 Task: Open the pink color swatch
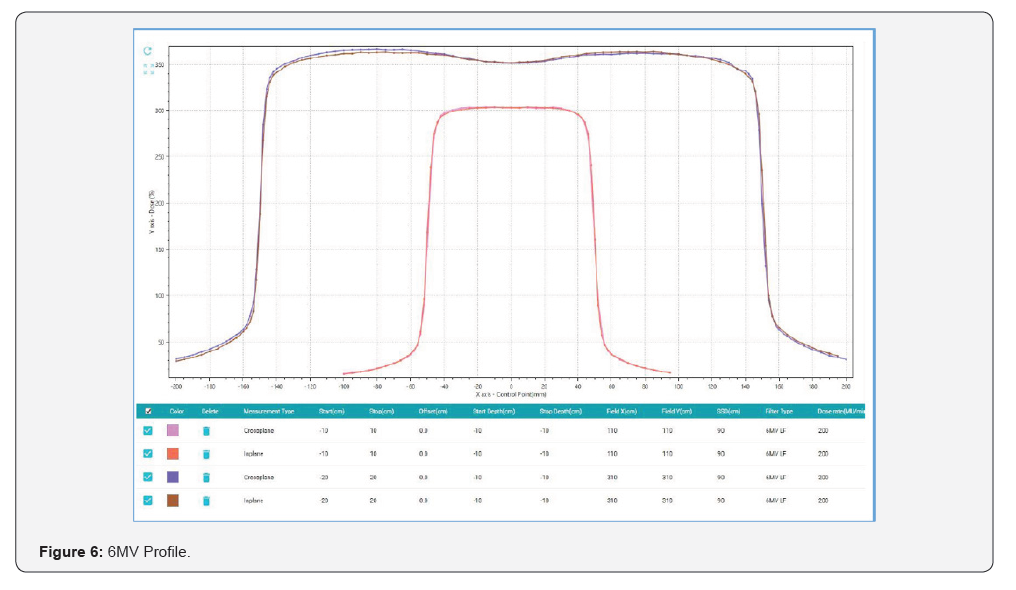pos(173,430)
